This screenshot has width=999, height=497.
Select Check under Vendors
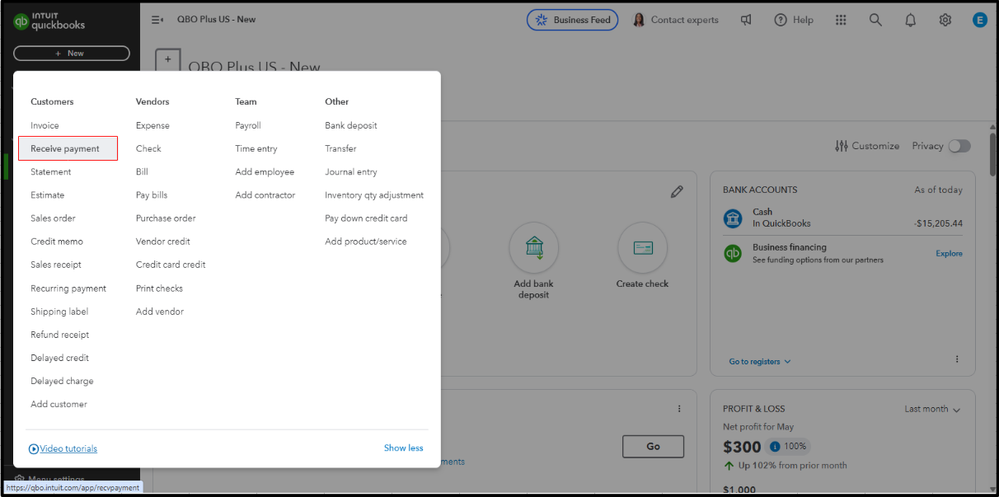coord(148,148)
